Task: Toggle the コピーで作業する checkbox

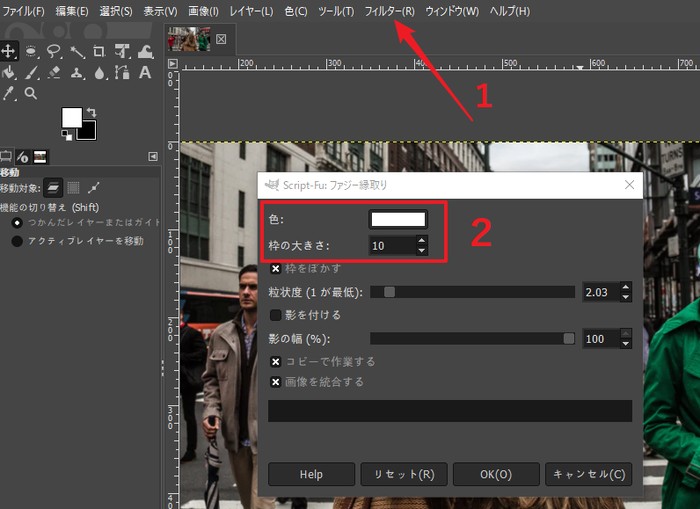Action: [x=275, y=362]
